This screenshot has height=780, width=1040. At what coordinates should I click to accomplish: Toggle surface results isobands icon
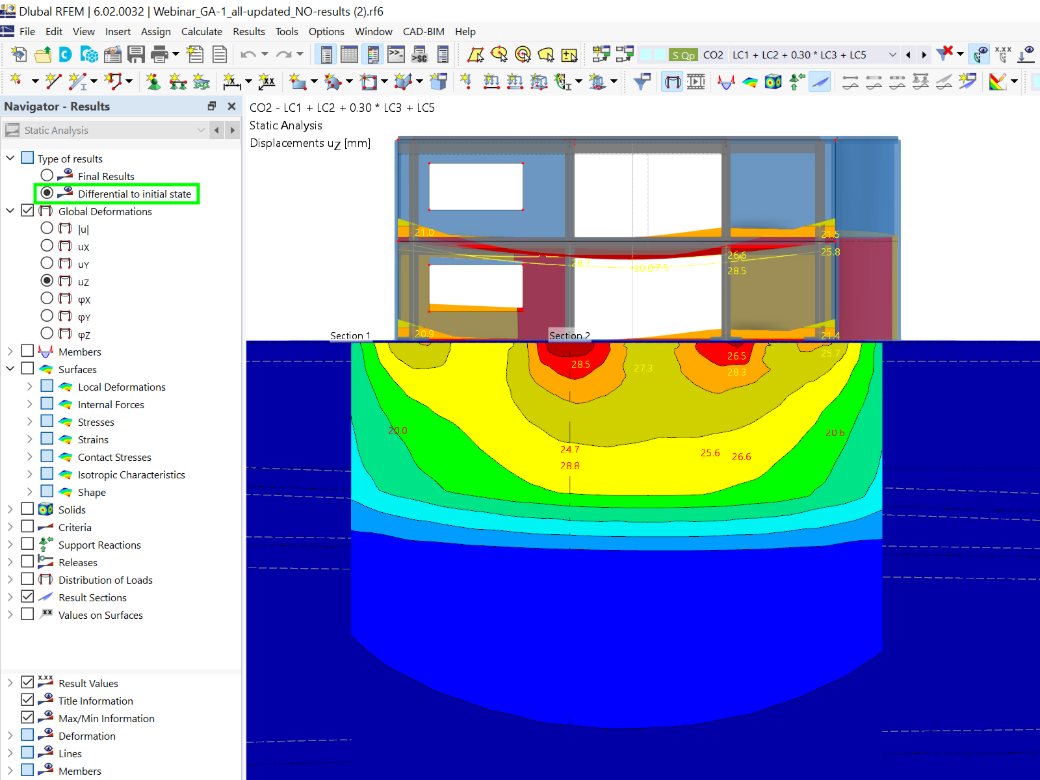point(749,82)
